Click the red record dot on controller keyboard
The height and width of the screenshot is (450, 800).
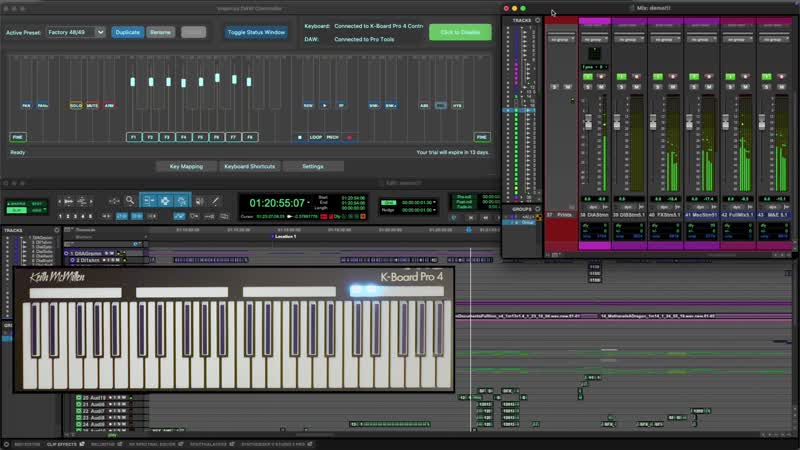[349, 137]
